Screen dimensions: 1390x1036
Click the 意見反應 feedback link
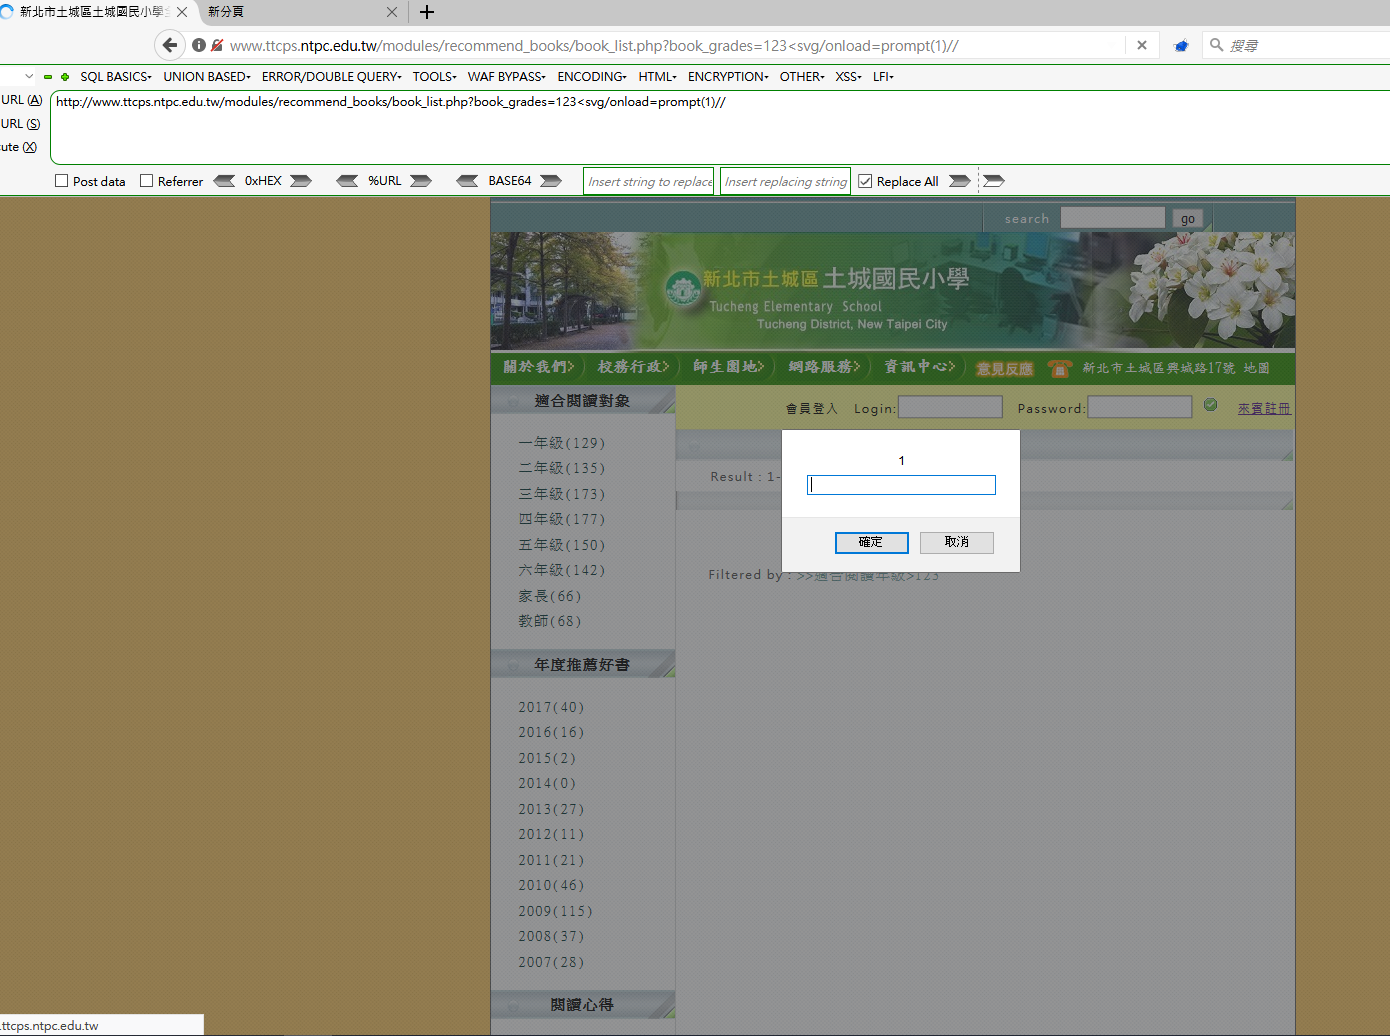pos(1005,369)
